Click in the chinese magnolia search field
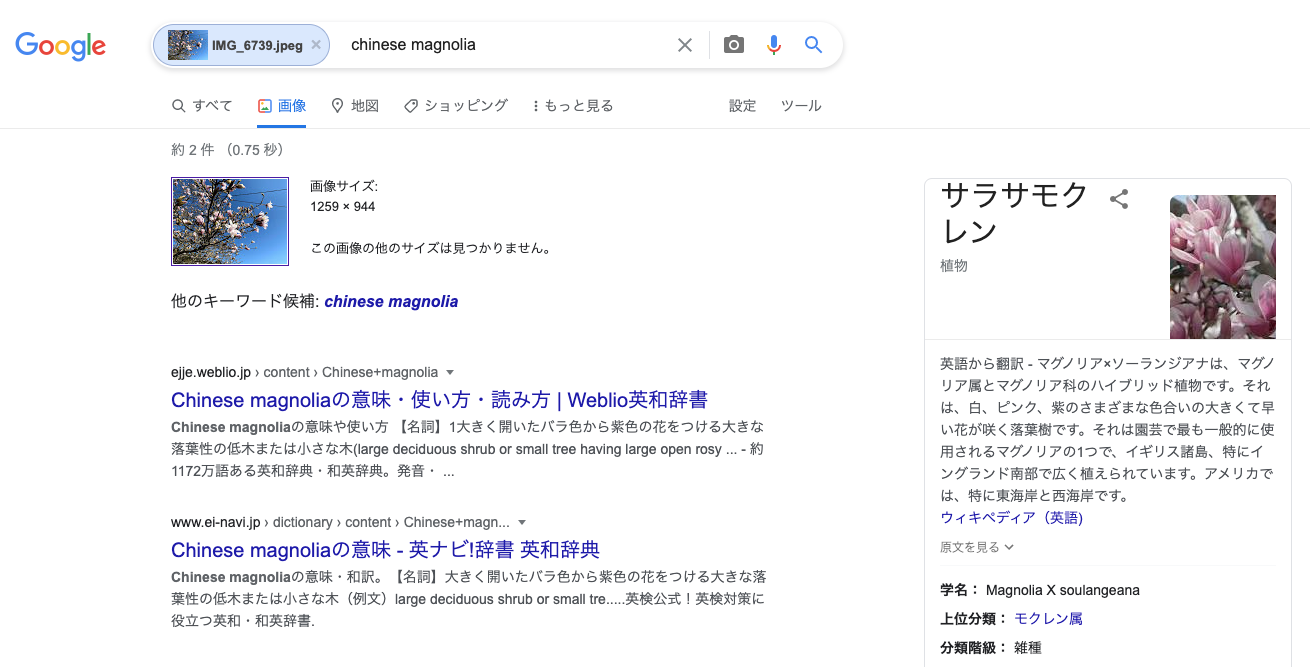The height and width of the screenshot is (667, 1310). [x=505, y=45]
